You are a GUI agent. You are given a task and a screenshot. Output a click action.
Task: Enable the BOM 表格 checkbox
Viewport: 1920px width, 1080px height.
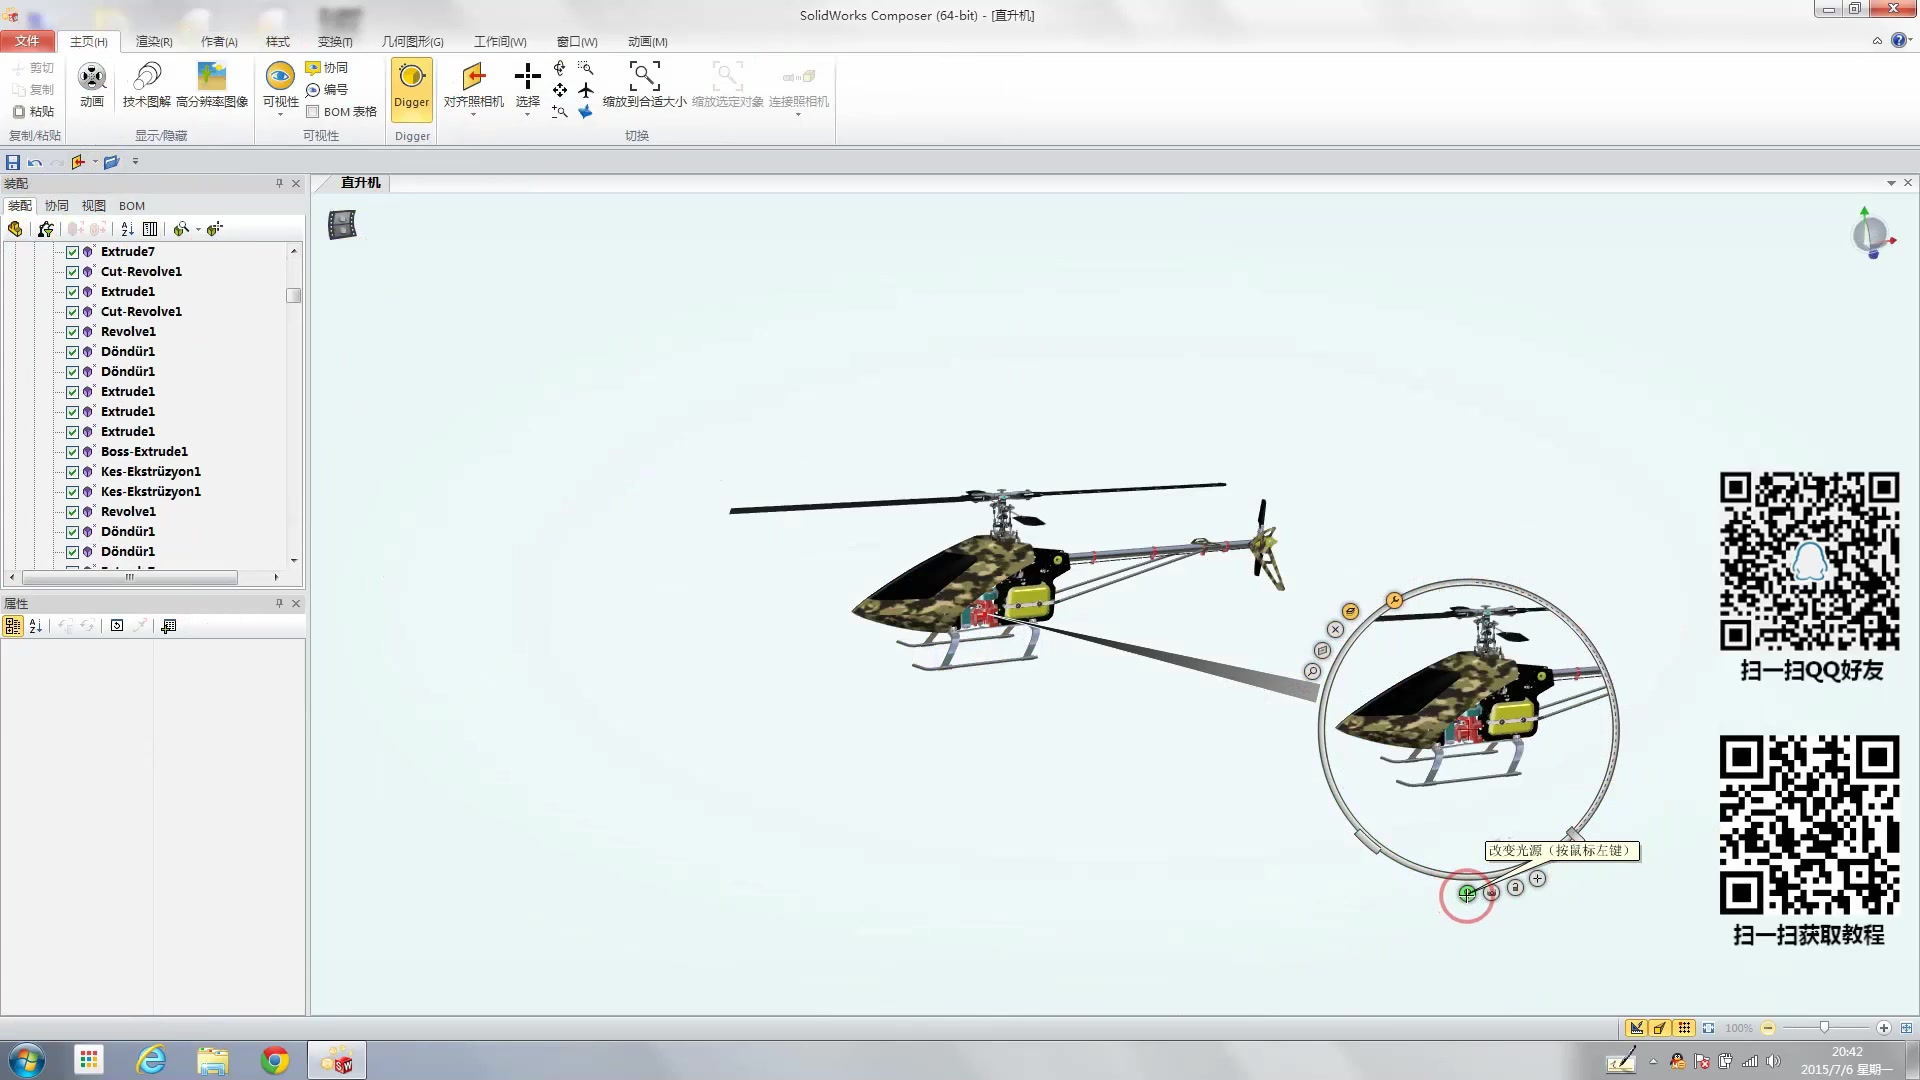(313, 112)
